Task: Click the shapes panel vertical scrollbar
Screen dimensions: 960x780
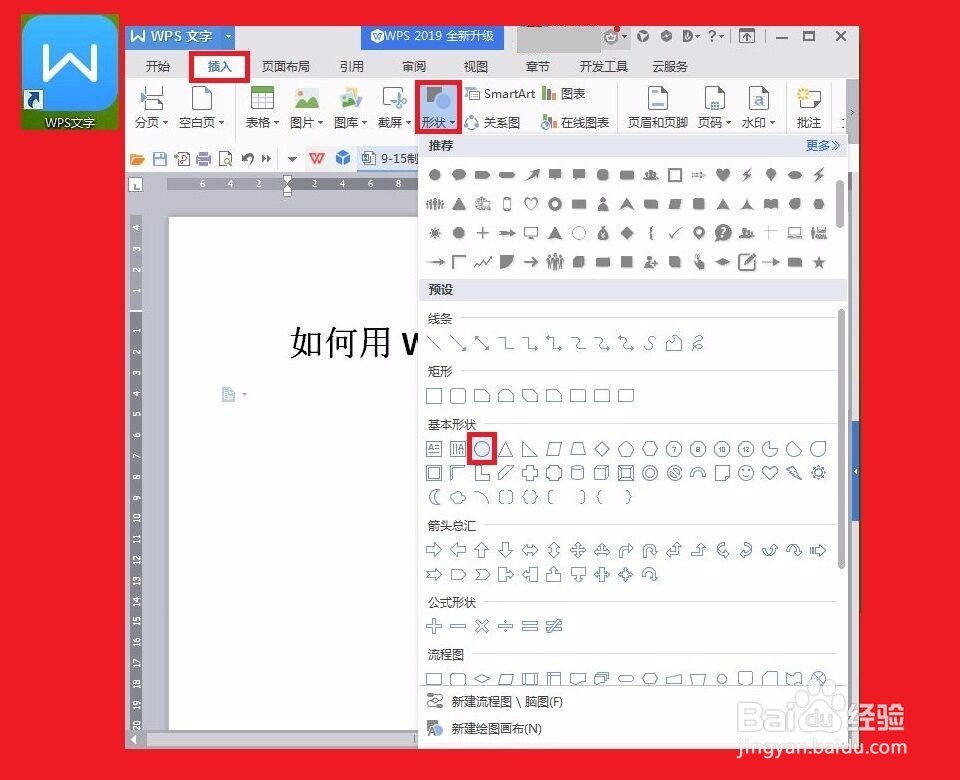Action: click(x=841, y=439)
